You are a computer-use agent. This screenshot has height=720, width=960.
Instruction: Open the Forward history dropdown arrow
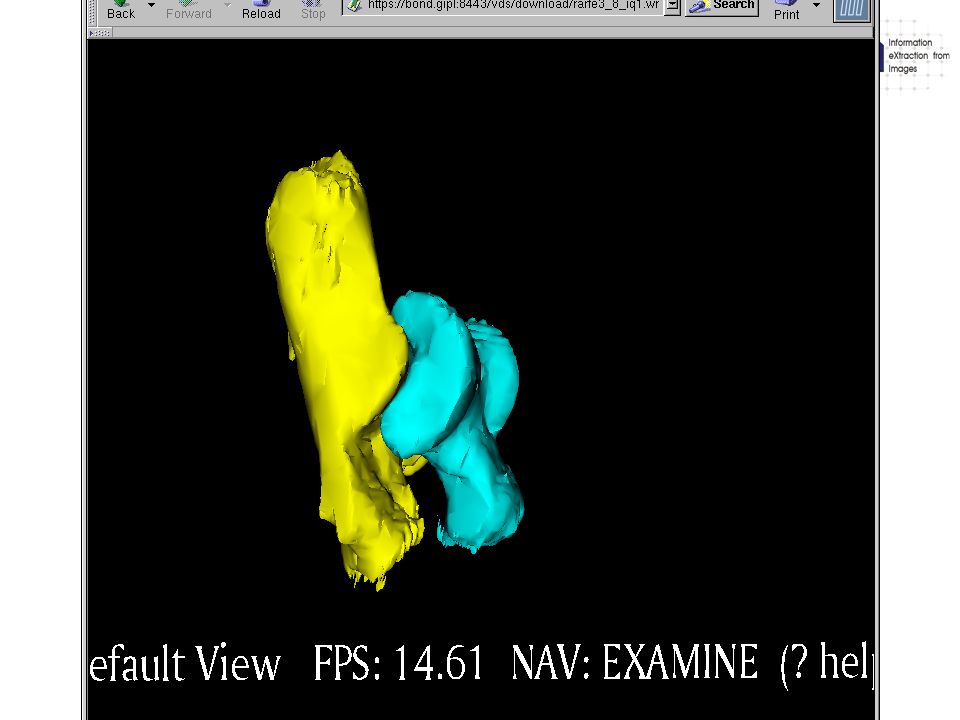[x=227, y=5]
